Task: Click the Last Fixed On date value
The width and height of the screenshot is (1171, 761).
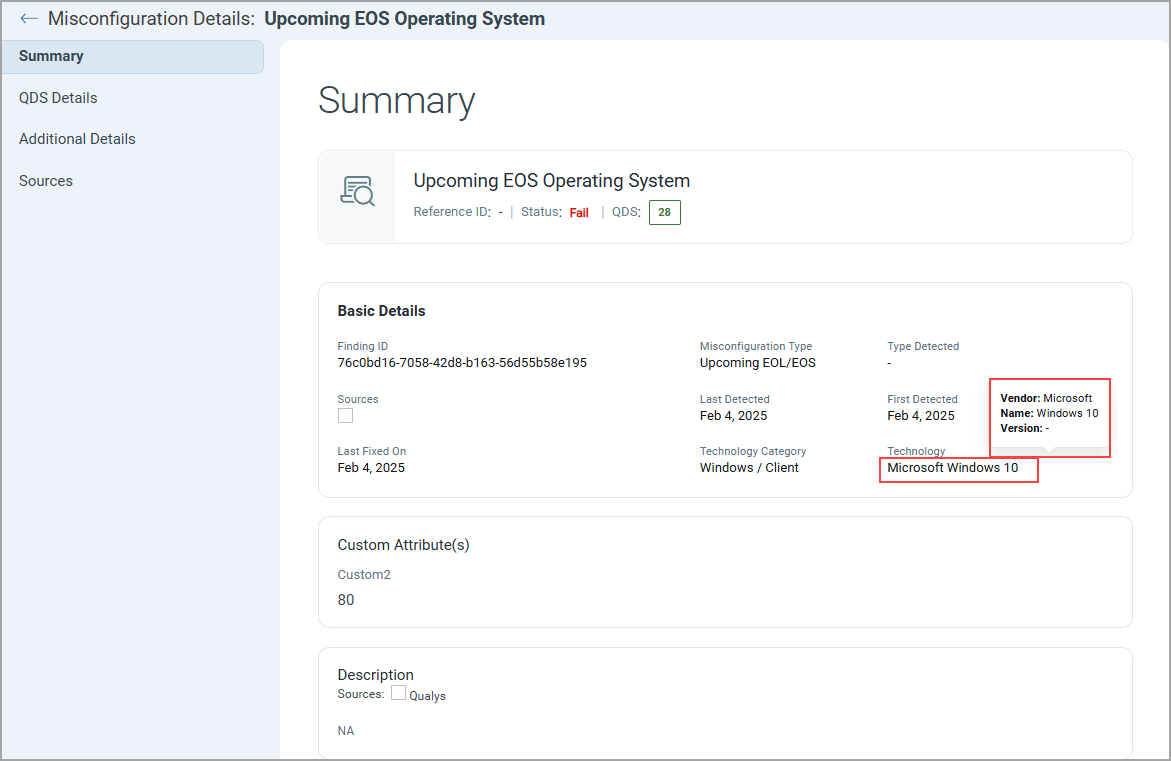Action: click(x=371, y=468)
